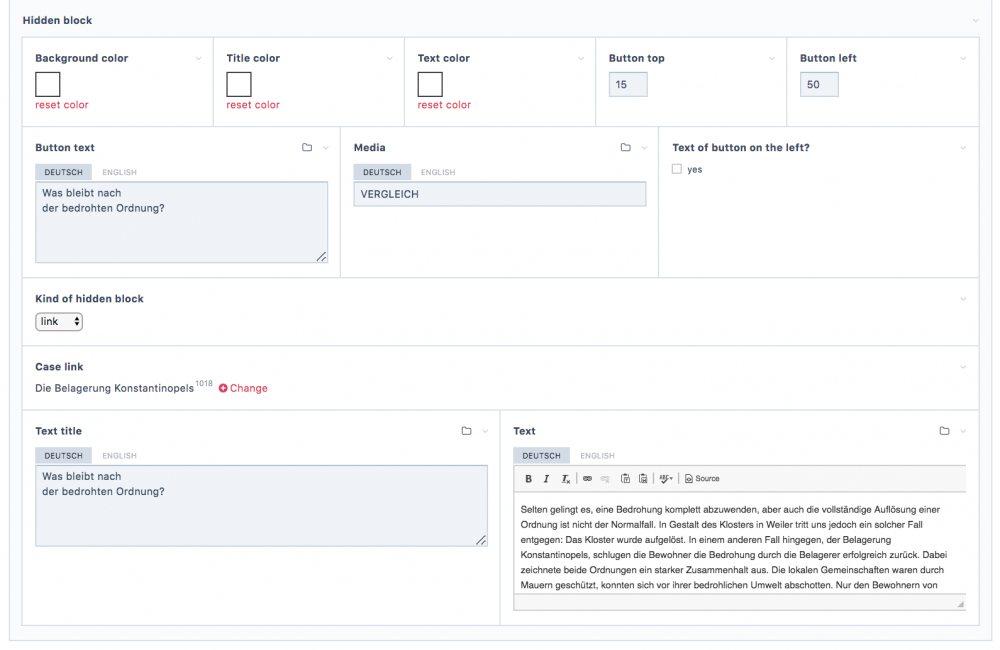Toggle bold formatting in the Text editor
1000x650 pixels.
click(528, 479)
